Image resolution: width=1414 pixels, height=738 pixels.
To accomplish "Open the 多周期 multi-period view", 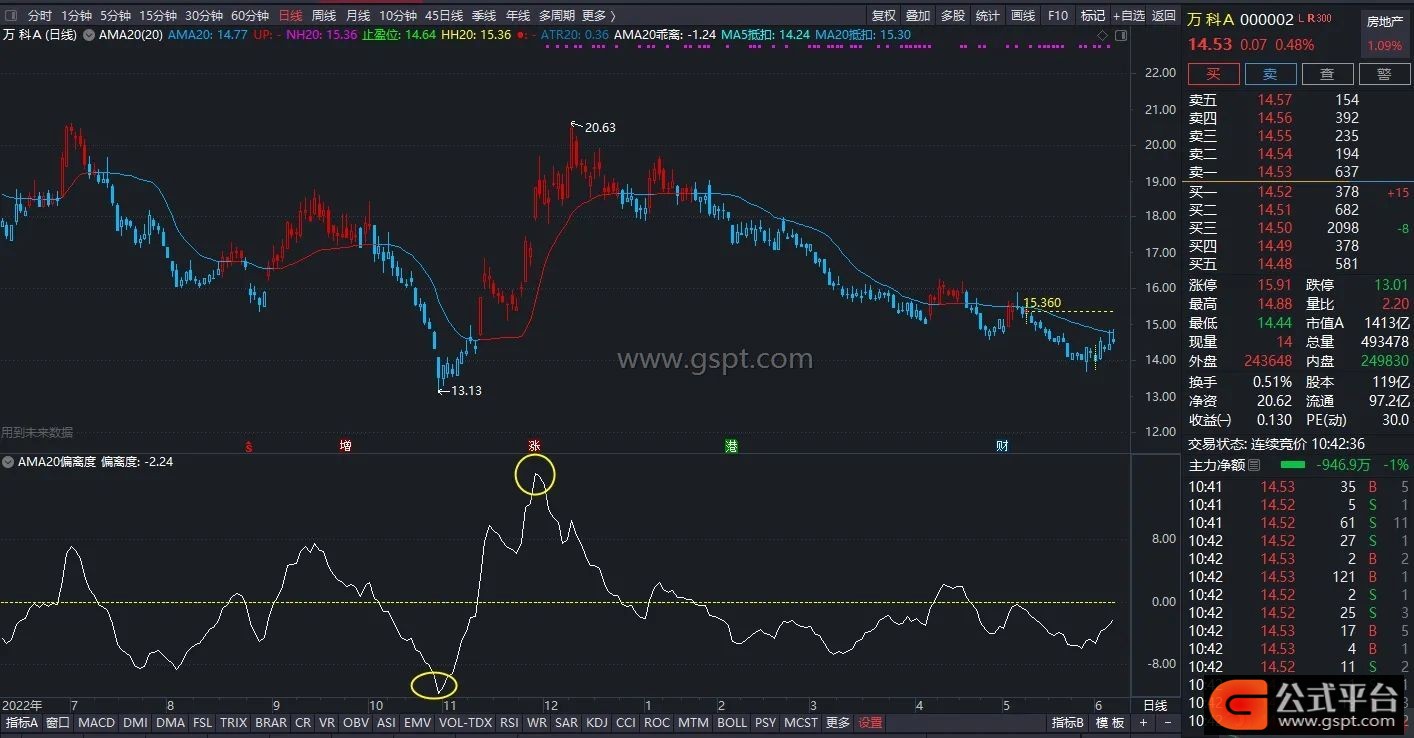I will 557,15.
